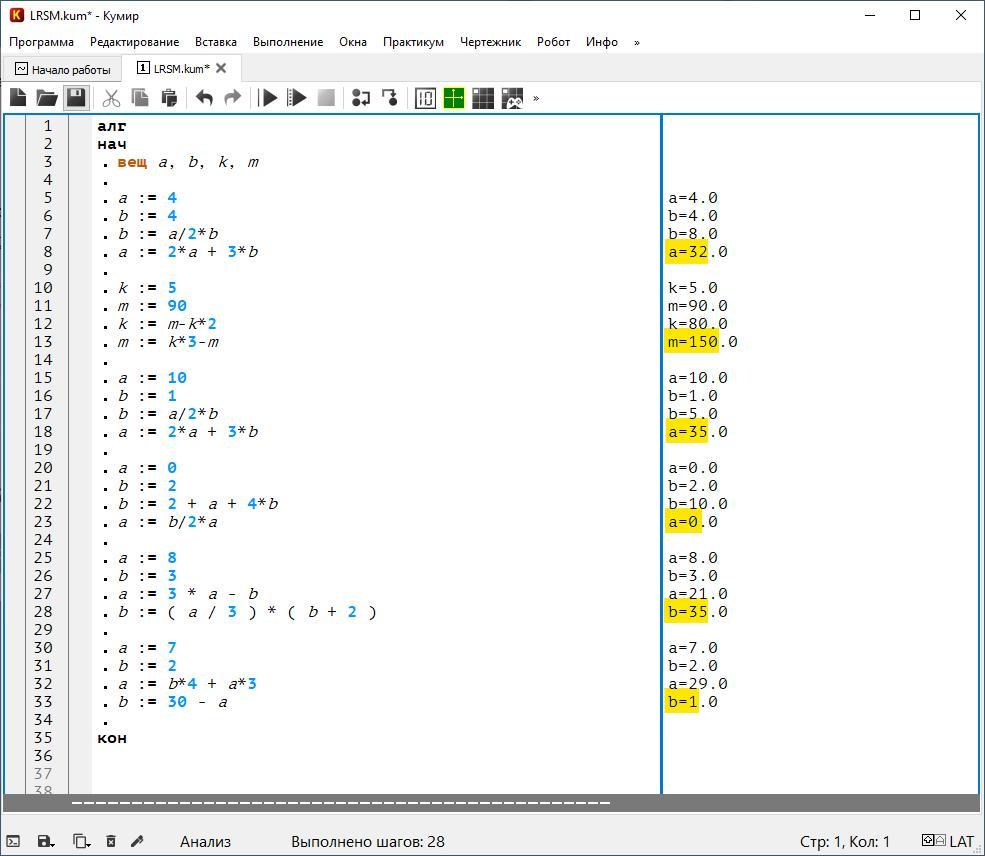Open the Чертежник menu

point(491,42)
